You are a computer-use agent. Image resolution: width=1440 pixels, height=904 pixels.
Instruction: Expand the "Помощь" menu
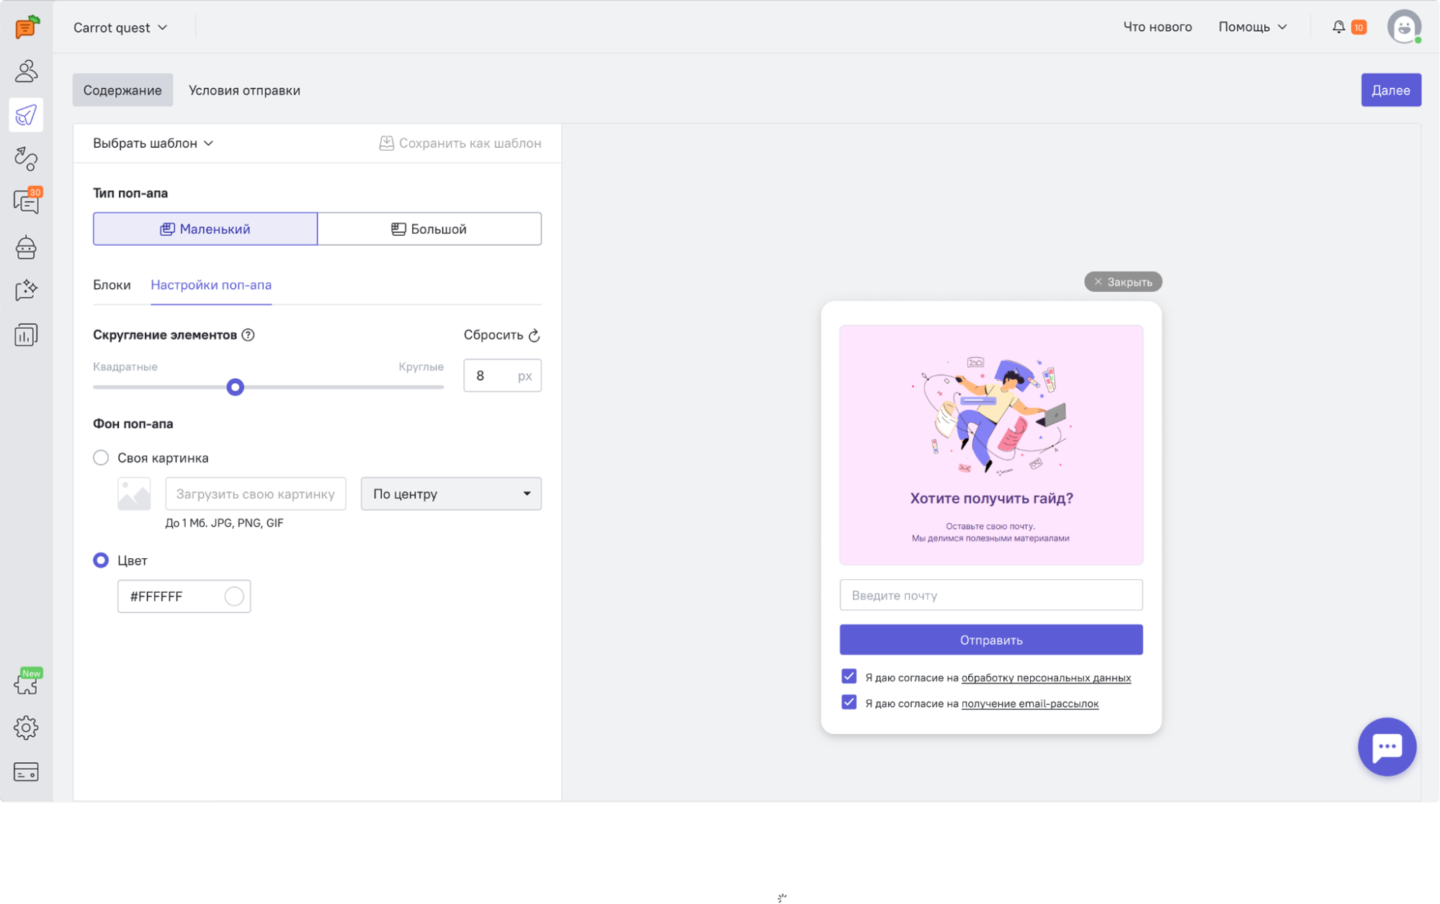point(1252,27)
